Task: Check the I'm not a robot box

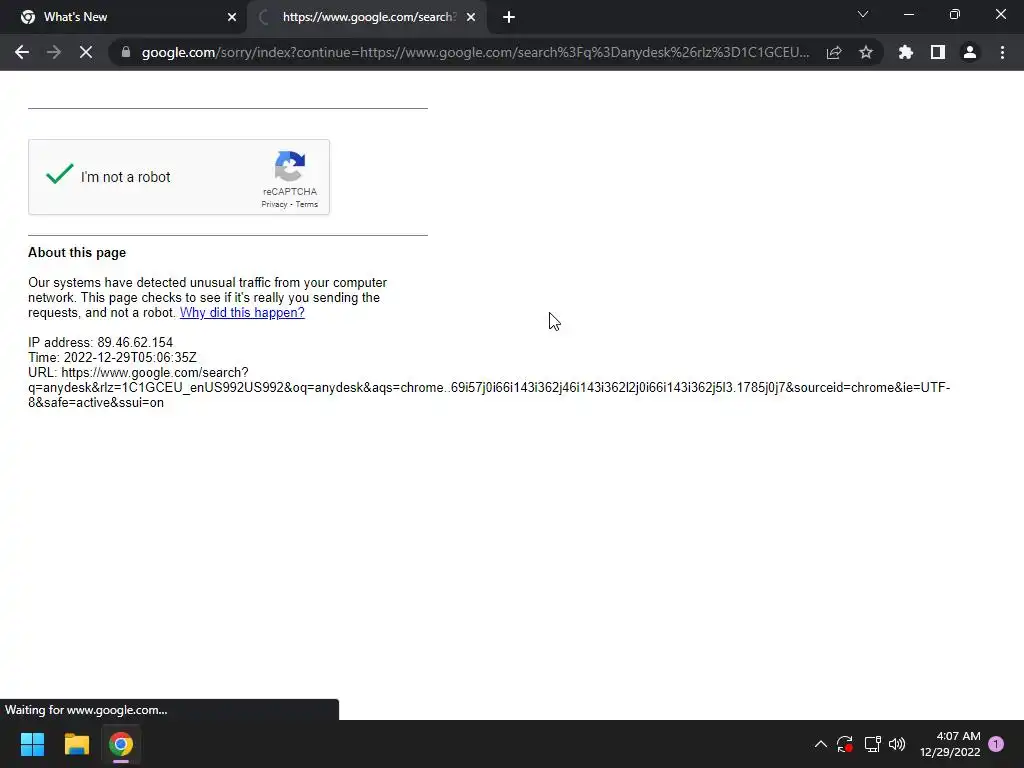Action: point(59,174)
